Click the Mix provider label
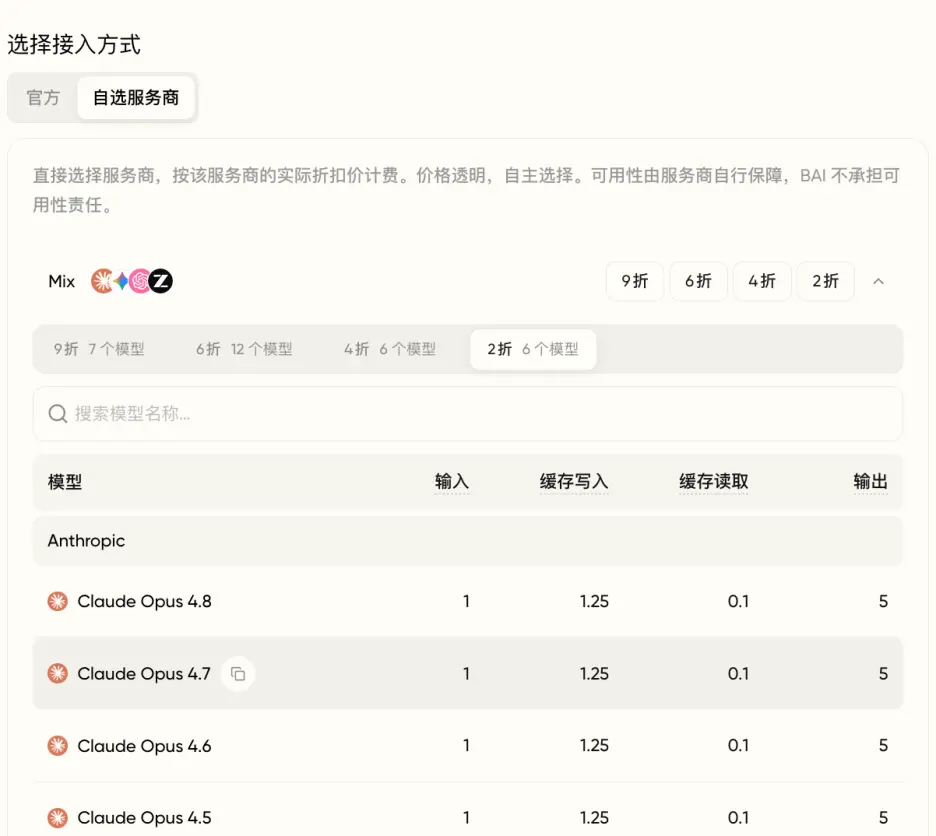Screen dimensions: 936x836 pos(61,281)
